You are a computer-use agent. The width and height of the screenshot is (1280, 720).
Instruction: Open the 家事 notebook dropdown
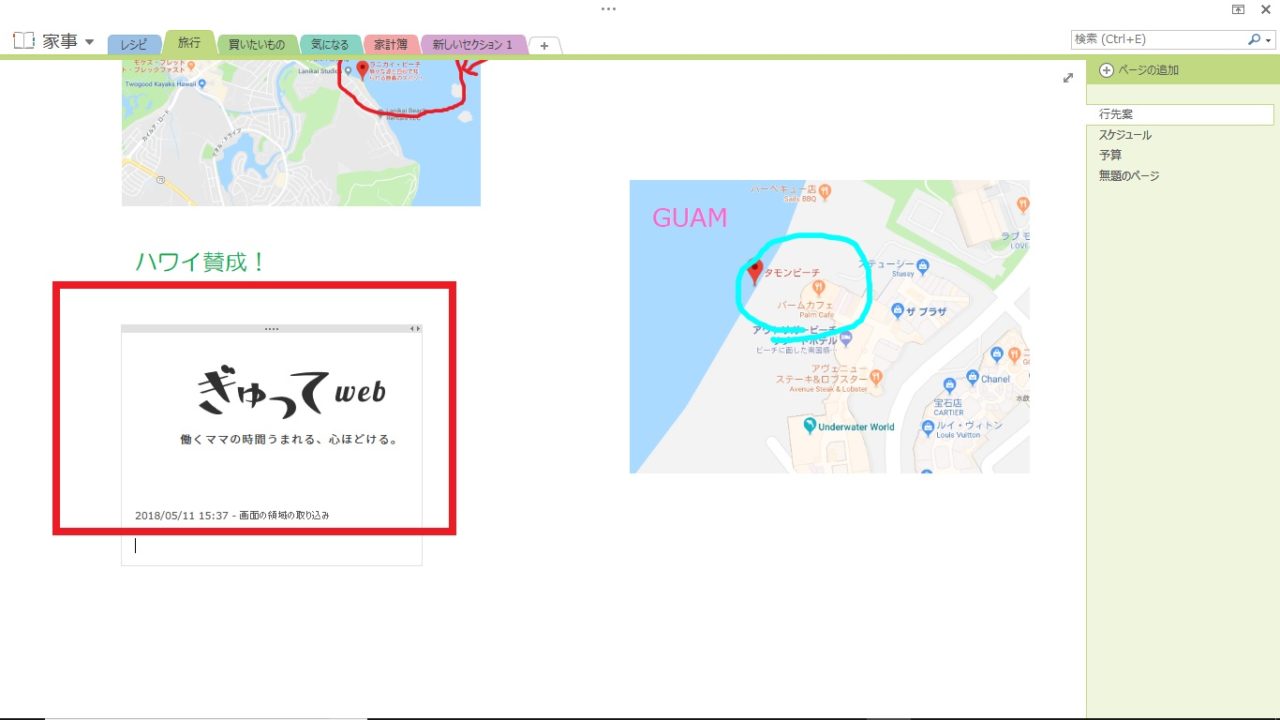90,42
